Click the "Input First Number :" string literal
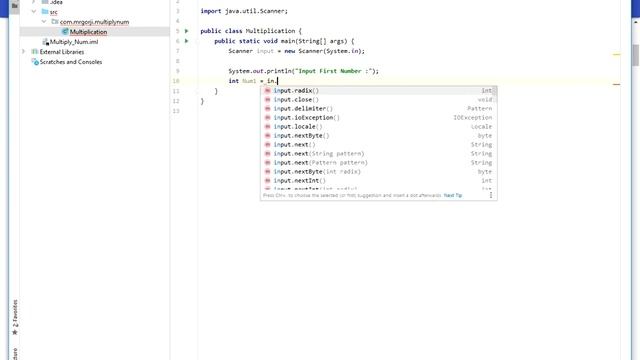This screenshot has width=640, height=360. click(333, 71)
